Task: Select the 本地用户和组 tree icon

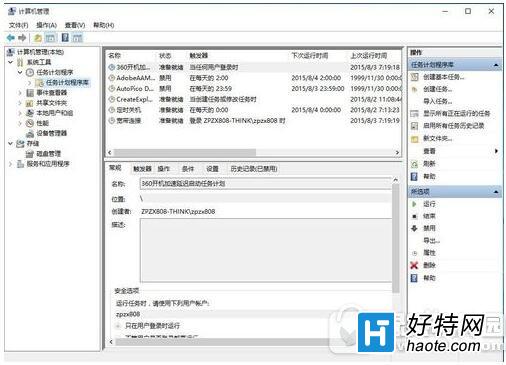Action: (x=30, y=113)
